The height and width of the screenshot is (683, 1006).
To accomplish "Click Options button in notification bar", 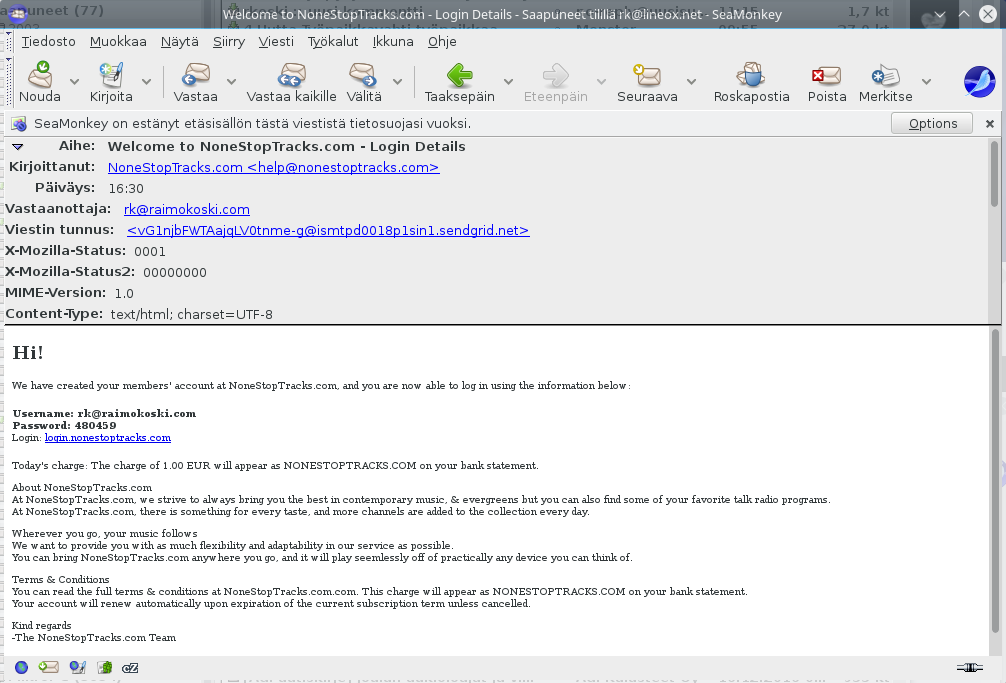I will point(932,123).
